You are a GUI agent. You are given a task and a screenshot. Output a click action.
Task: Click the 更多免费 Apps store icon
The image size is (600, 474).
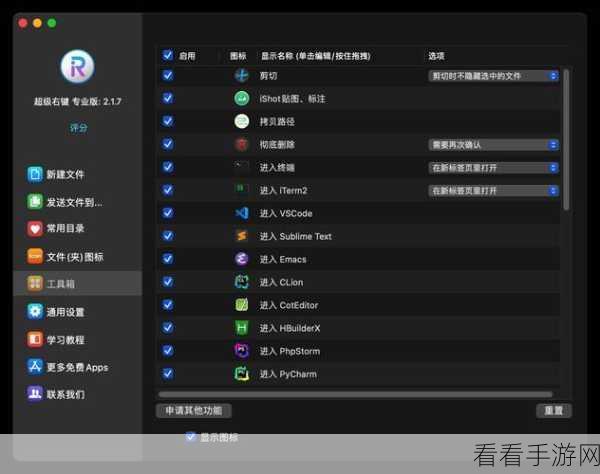point(35,367)
